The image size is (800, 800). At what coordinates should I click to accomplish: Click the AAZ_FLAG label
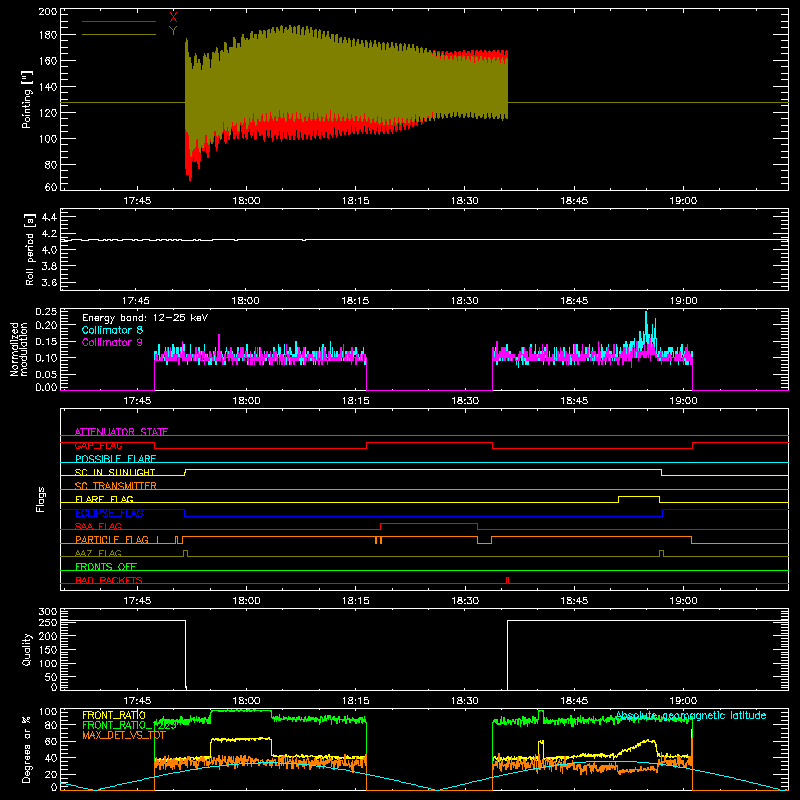click(98, 554)
